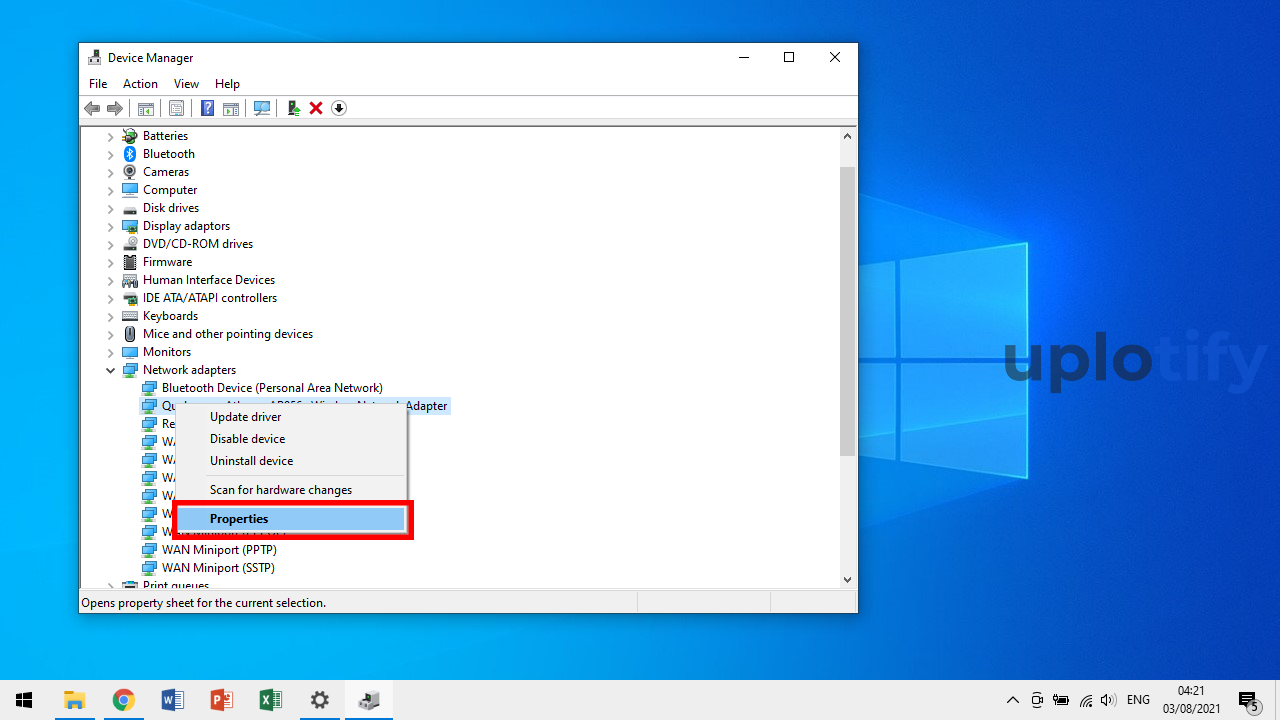Select Bluetooth Device (Personal Area Network)

(272, 388)
